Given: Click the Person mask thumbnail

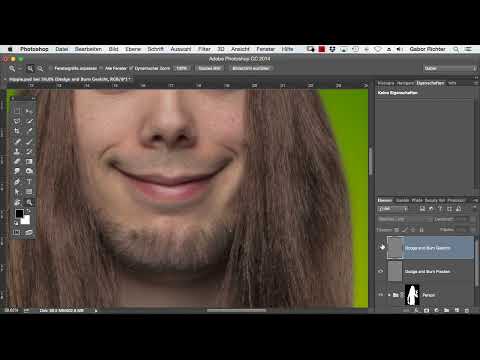Looking at the screenshot, I should [412, 295].
